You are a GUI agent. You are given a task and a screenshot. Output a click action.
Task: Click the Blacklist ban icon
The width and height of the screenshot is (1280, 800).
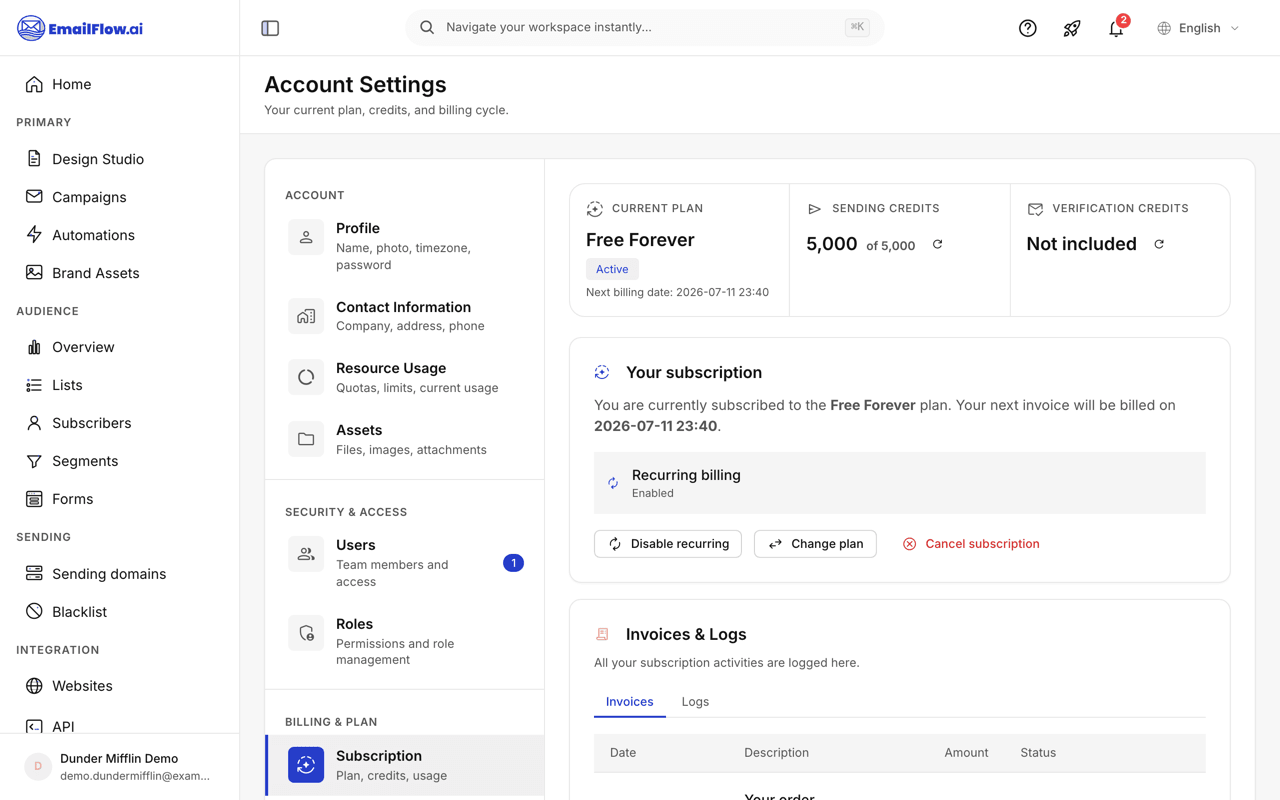(34, 612)
